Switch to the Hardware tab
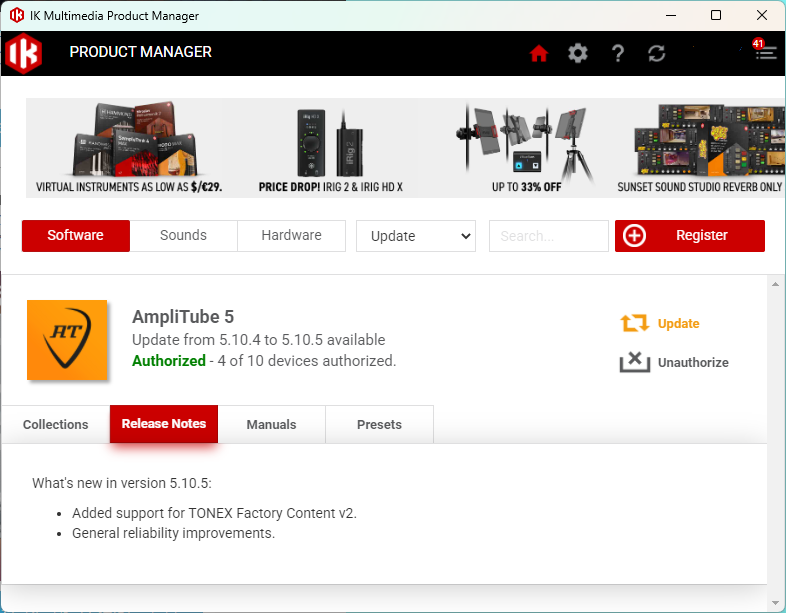The image size is (786, 613). click(x=292, y=236)
